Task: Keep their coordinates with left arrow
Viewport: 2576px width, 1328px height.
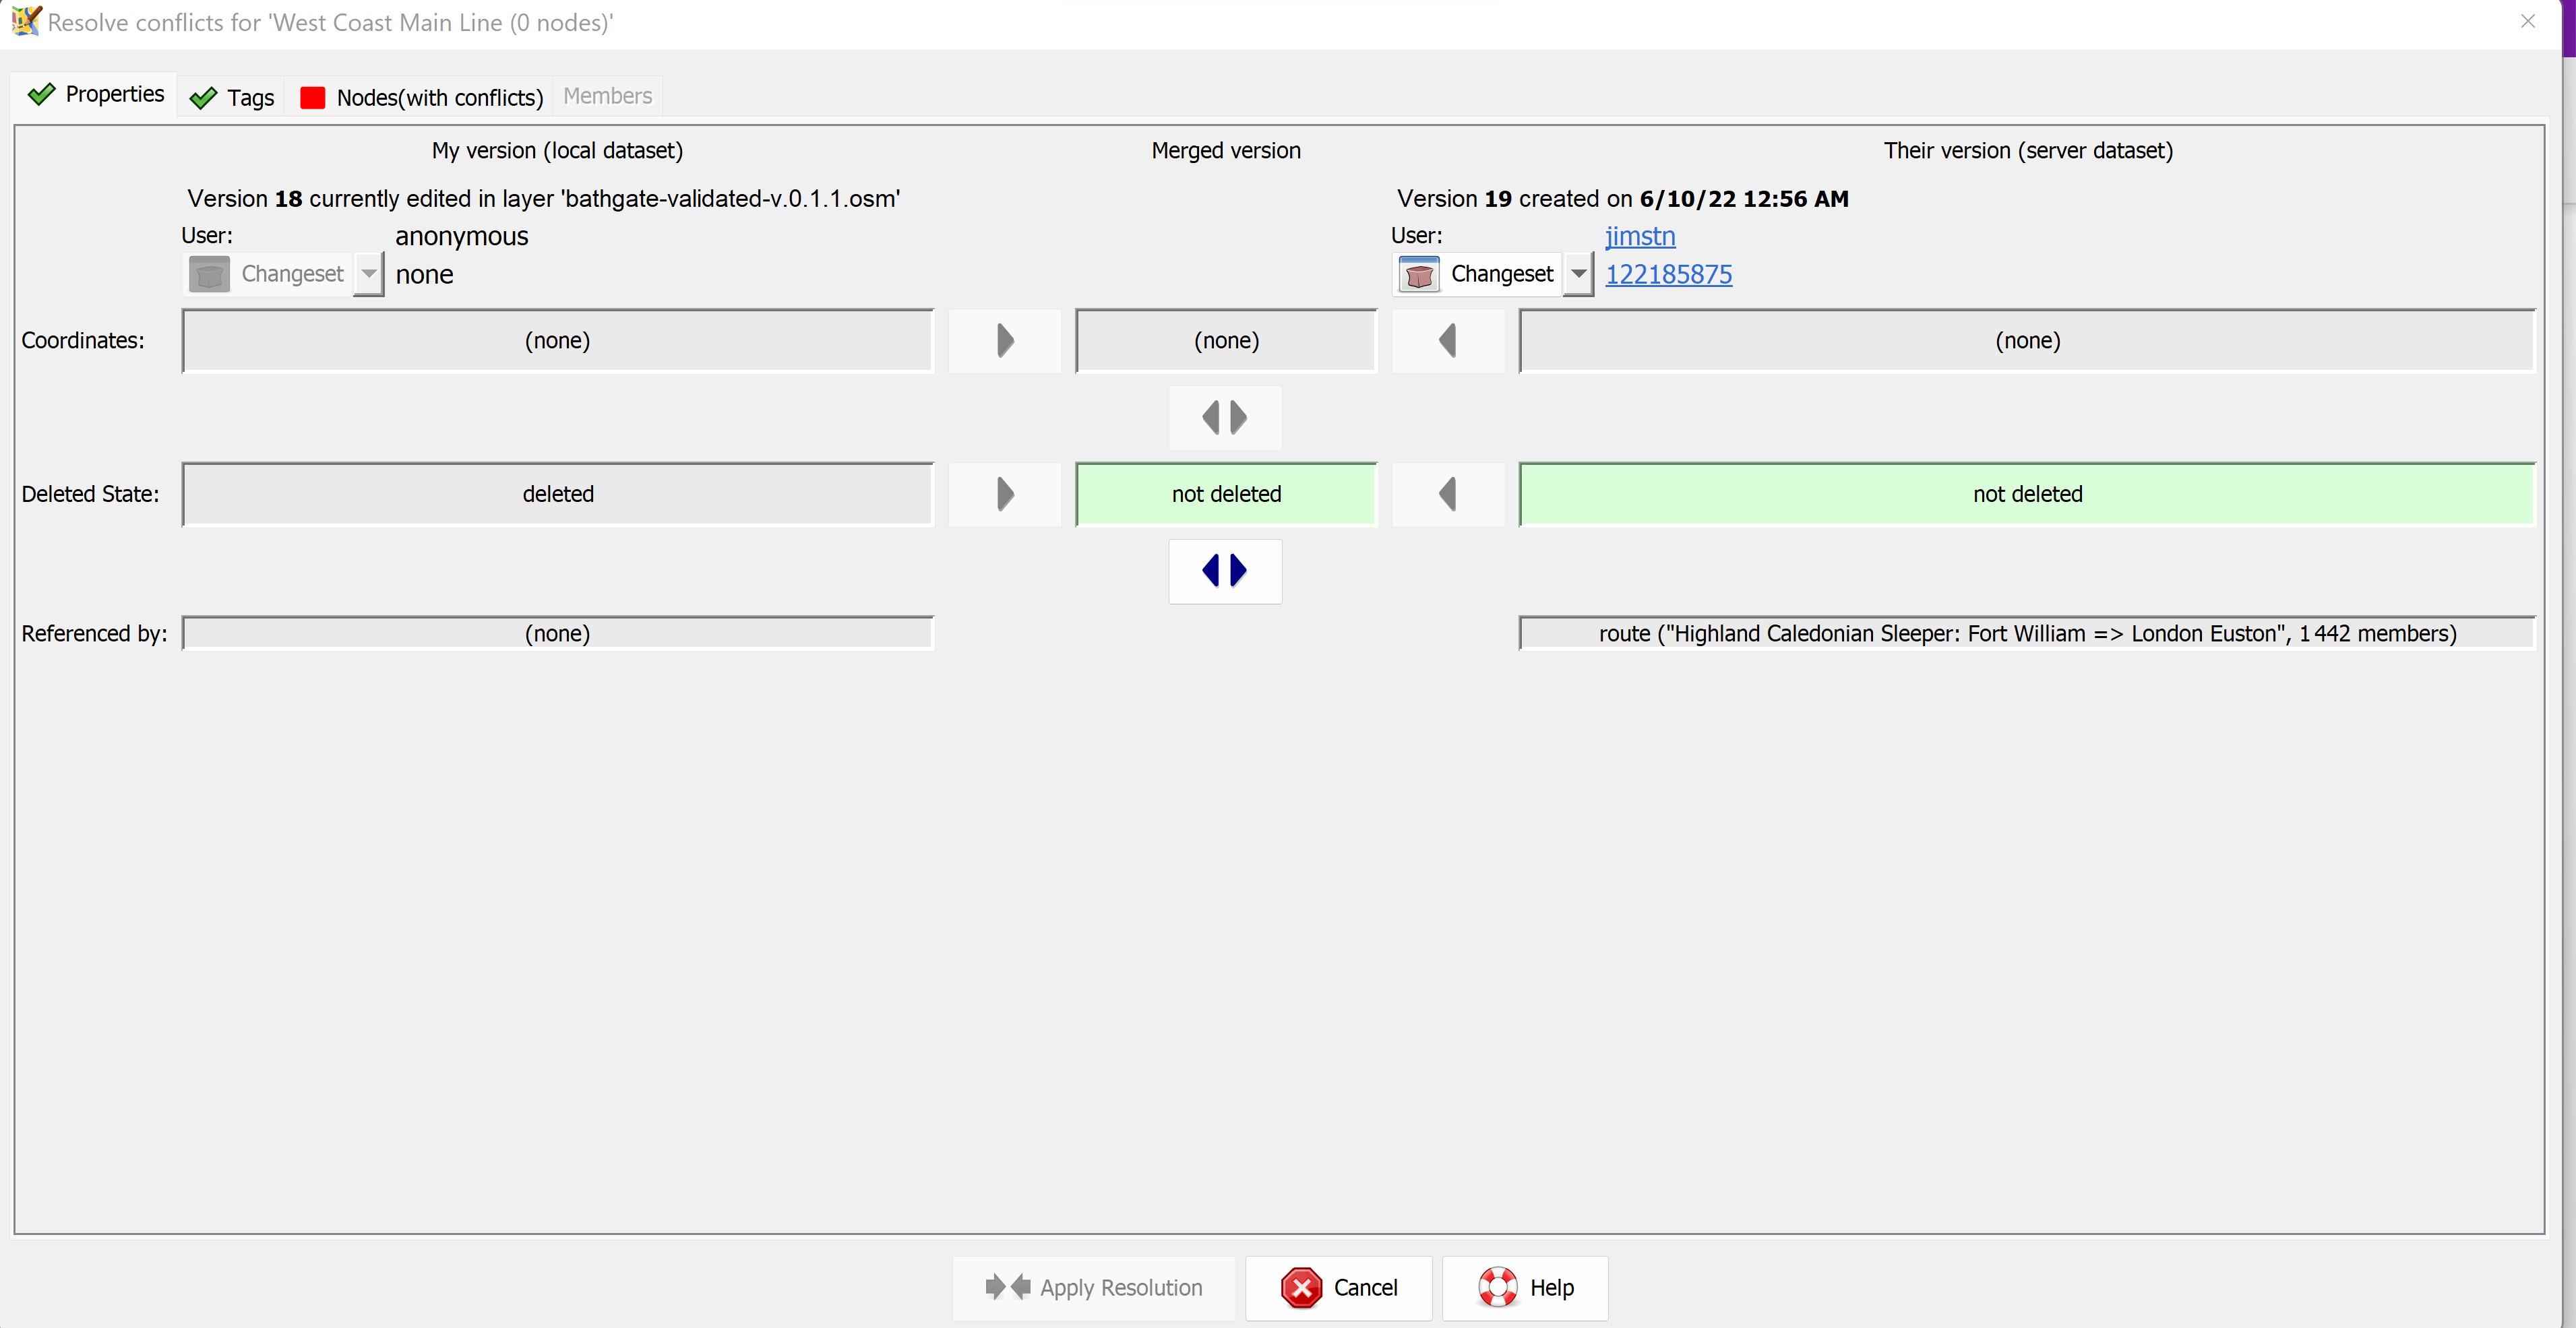Action: (1448, 341)
